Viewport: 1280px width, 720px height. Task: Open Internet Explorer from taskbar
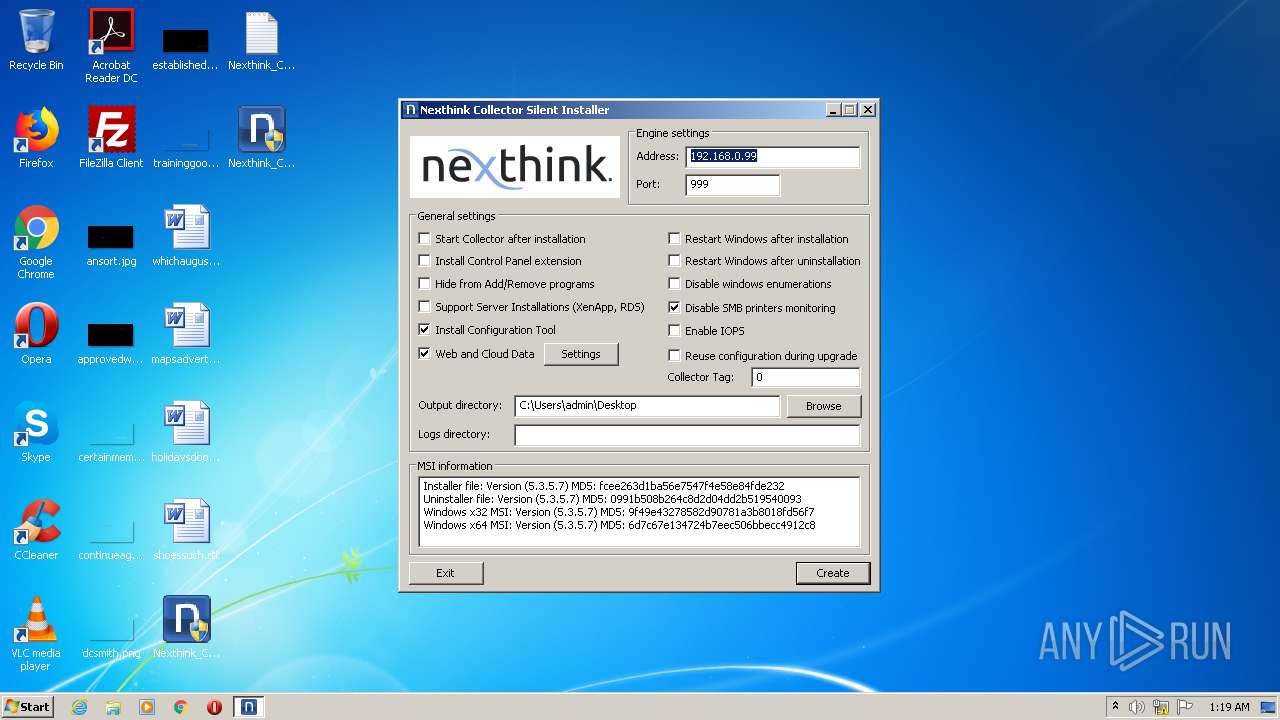pyautogui.click(x=80, y=707)
